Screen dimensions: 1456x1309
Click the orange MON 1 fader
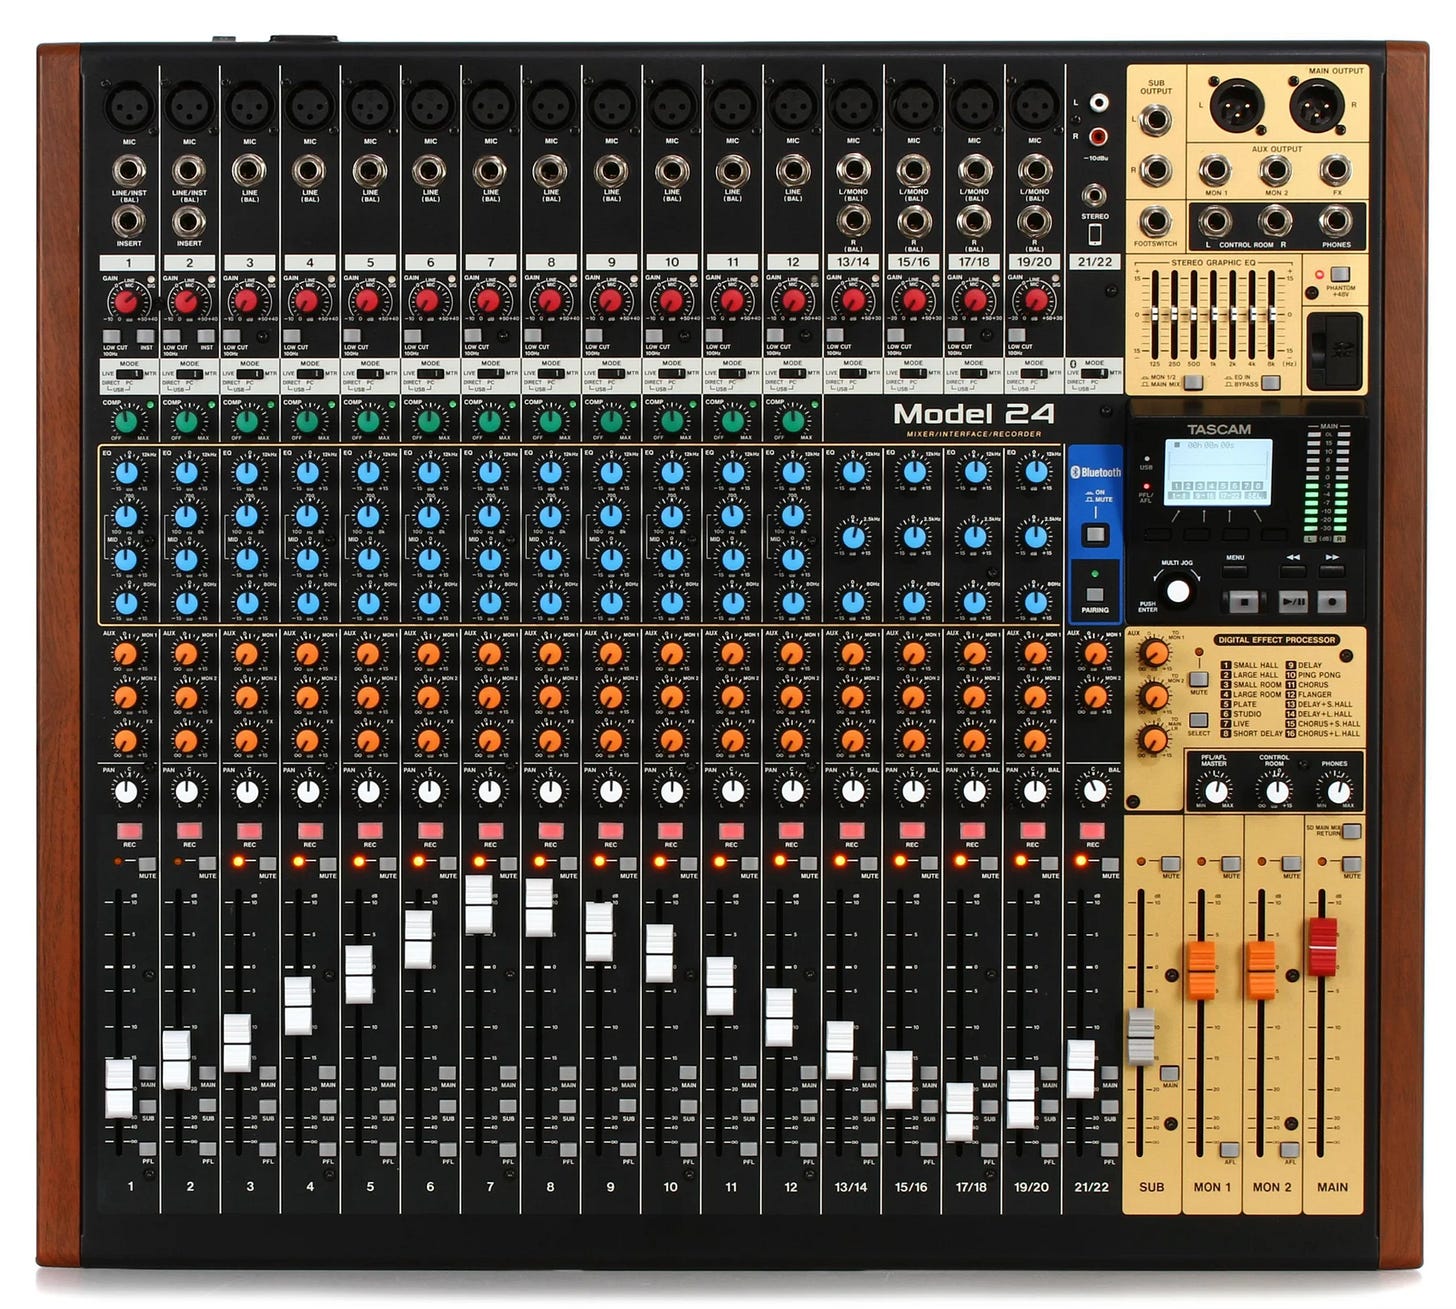[x=1201, y=970]
